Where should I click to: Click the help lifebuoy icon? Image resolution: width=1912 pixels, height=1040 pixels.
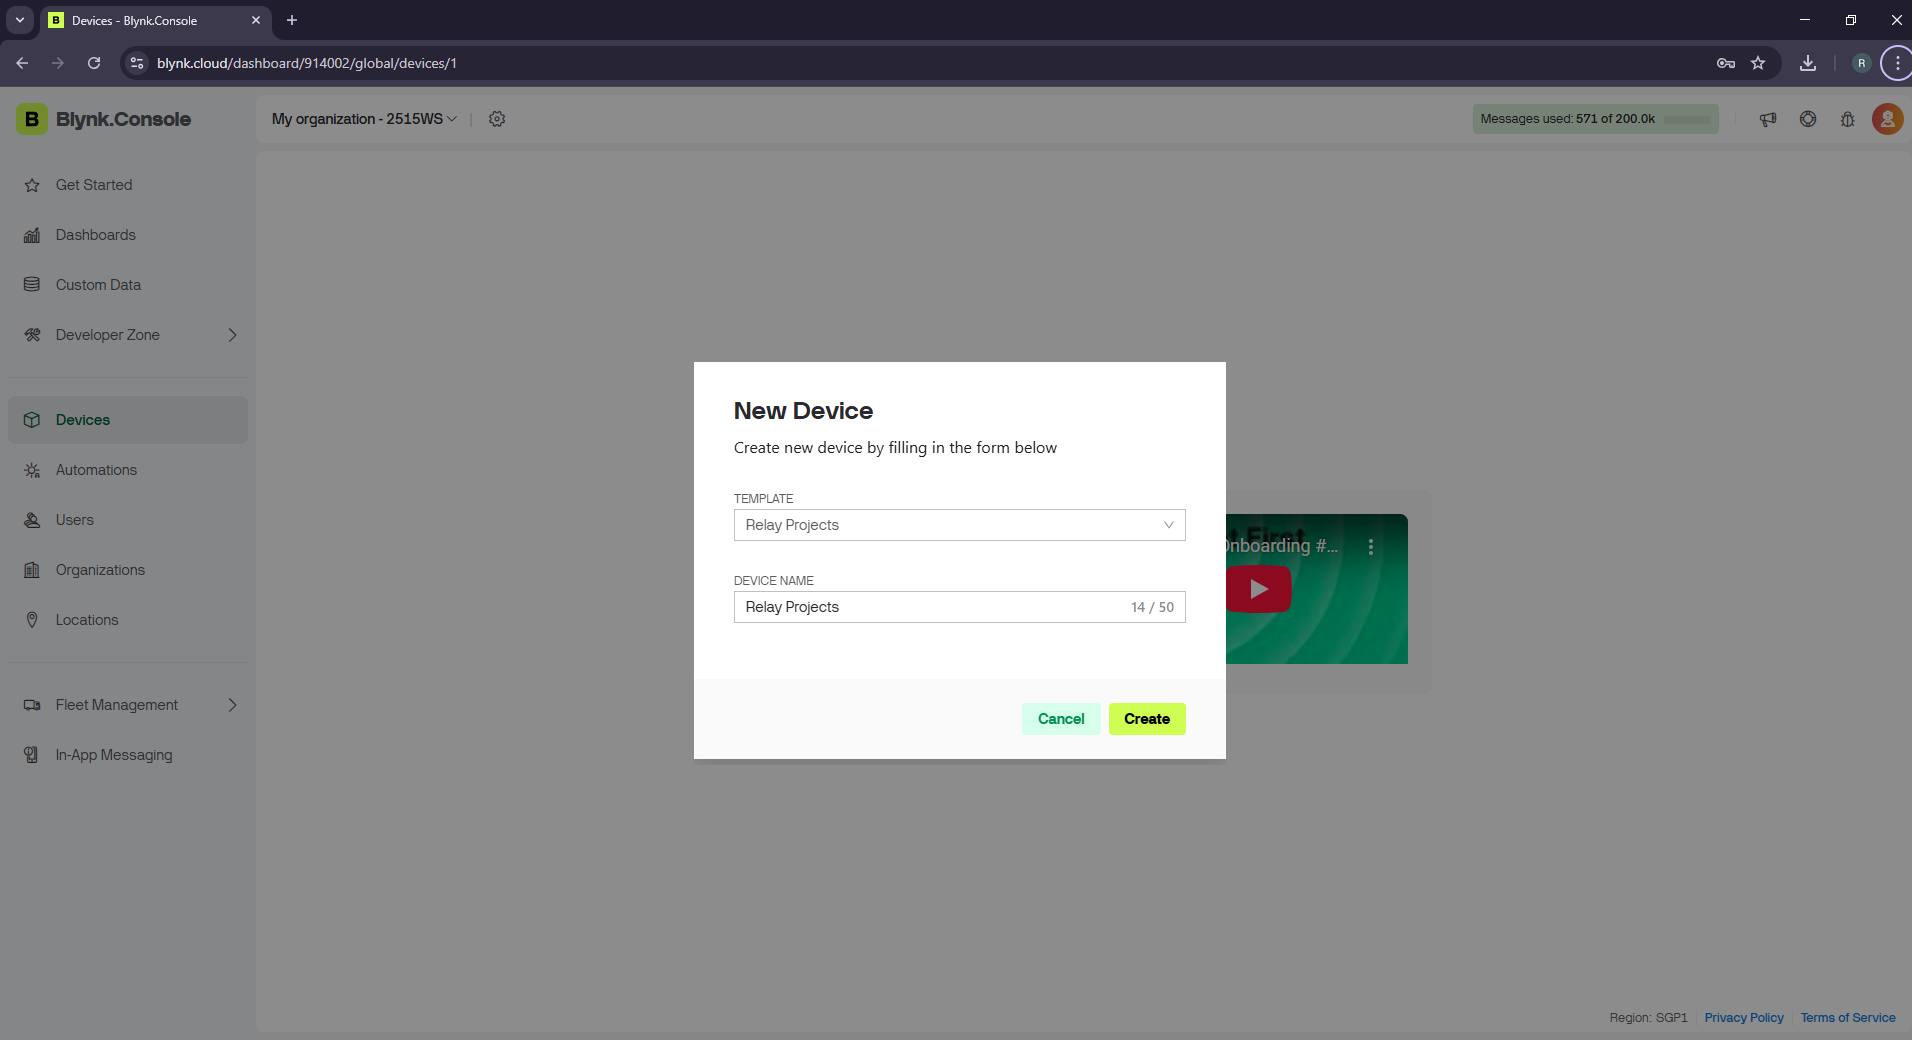point(1808,119)
